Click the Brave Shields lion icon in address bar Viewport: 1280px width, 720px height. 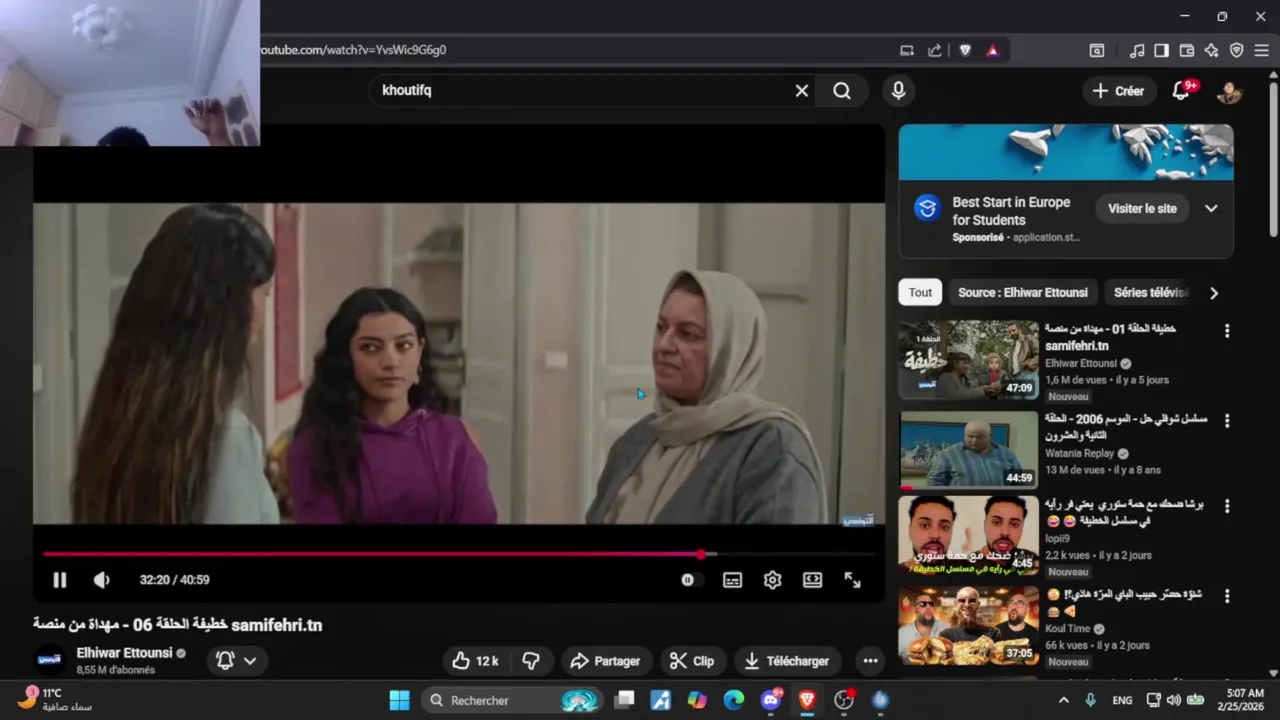(x=965, y=50)
